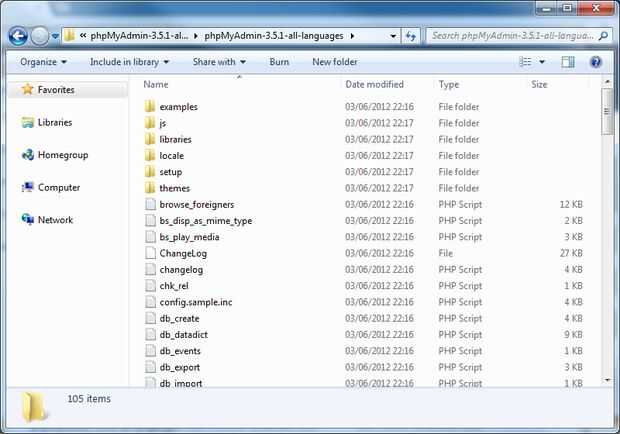Click the Help question mark icon

point(595,62)
